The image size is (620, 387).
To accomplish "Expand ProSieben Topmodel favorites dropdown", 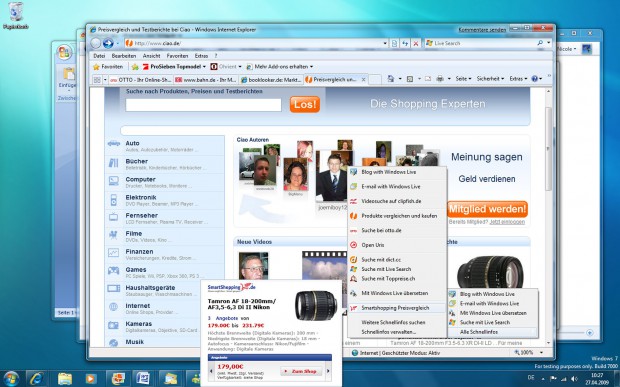I will click(204, 67).
